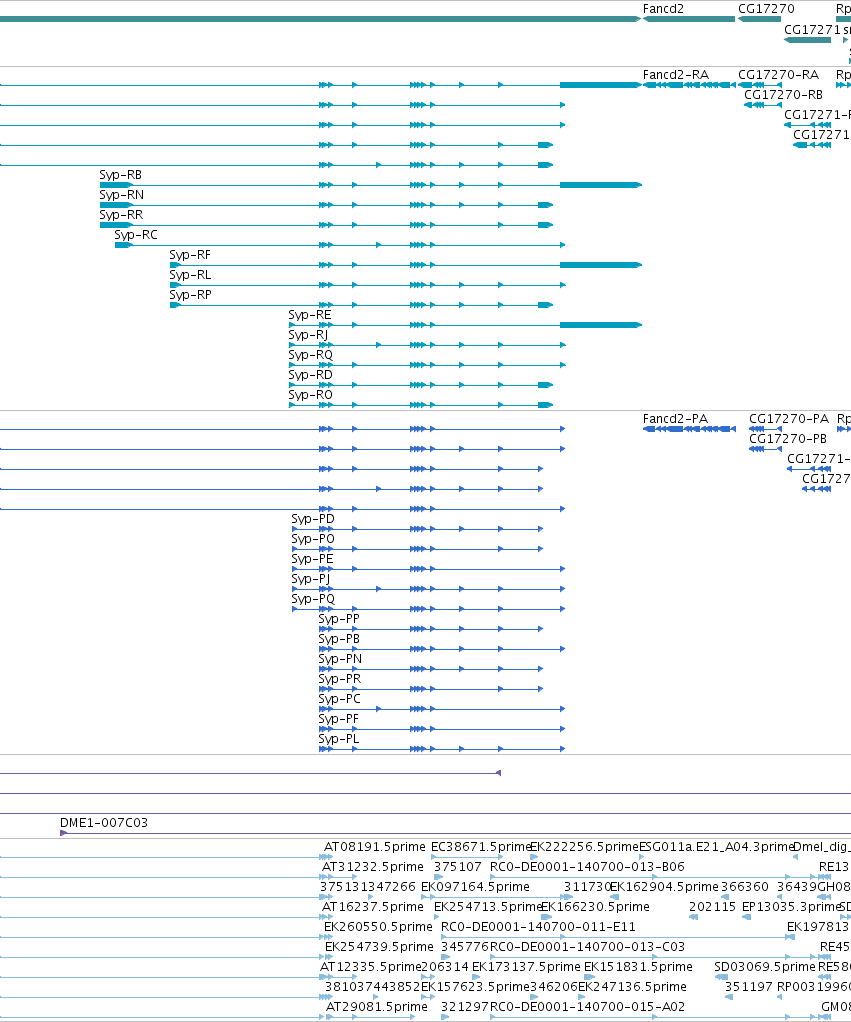Click the Syp-PO protein label
The image size is (851, 1022).
coord(313,539)
